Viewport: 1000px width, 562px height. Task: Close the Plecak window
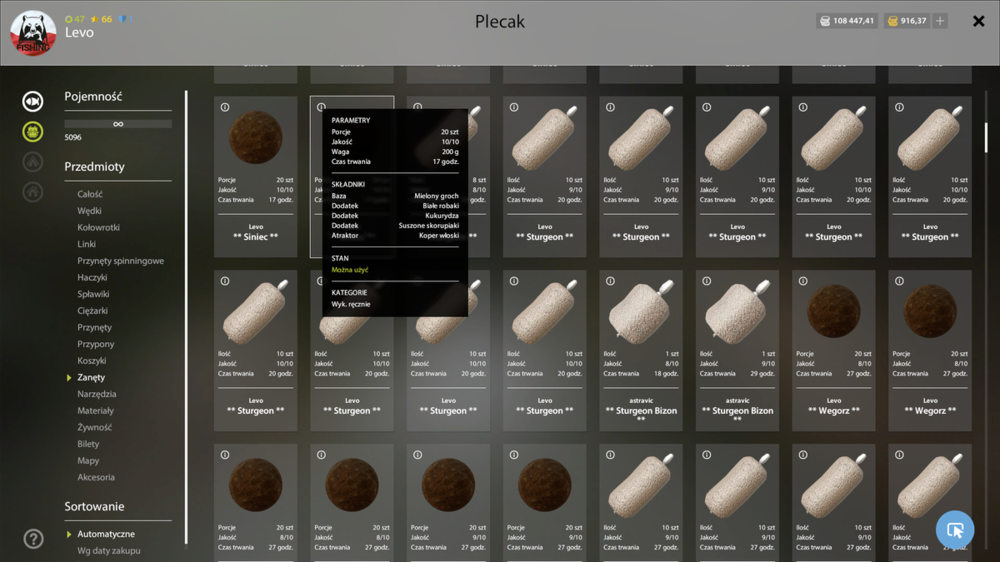click(x=978, y=21)
